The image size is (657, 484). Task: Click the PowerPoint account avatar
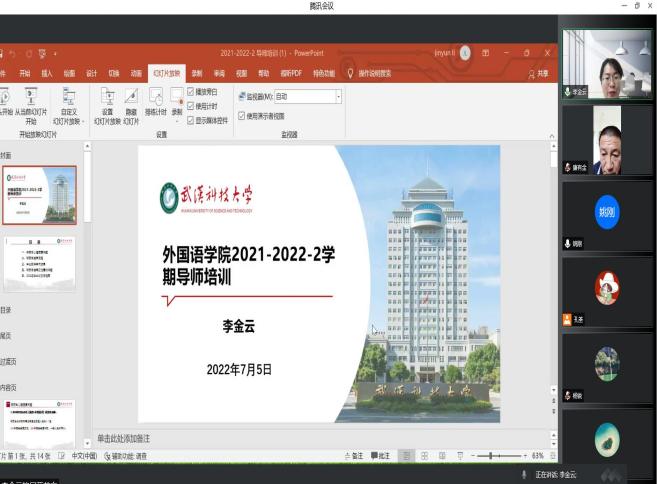pyautogui.click(x=465, y=53)
